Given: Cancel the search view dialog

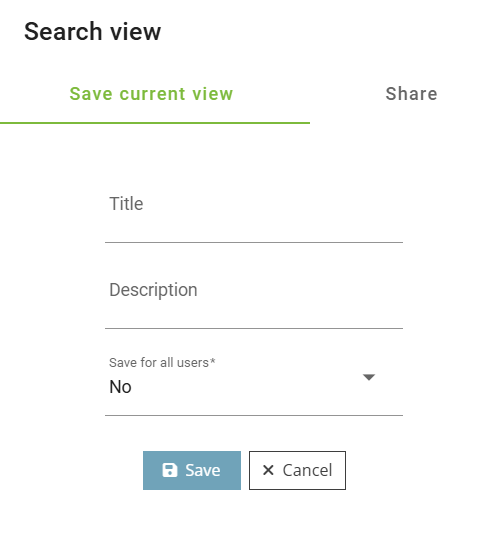Looking at the screenshot, I should click(x=297, y=470).
